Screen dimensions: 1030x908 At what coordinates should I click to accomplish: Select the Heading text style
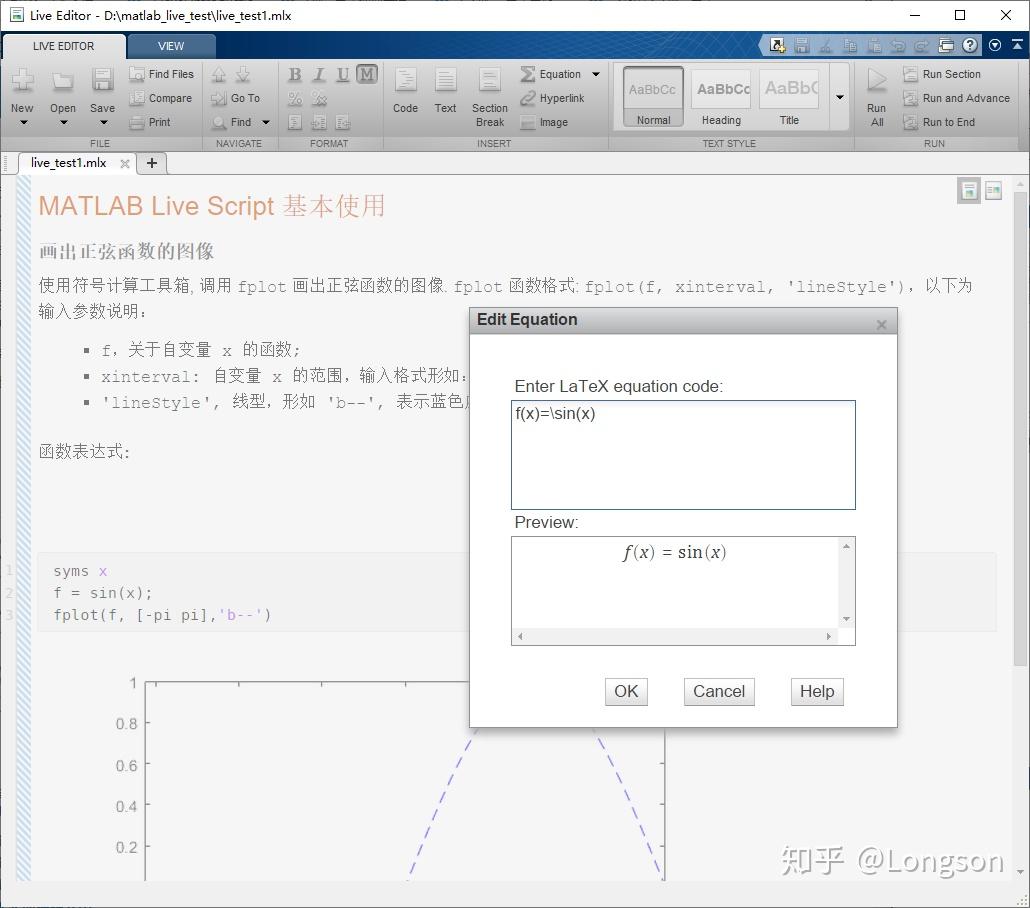tap(721, 95)
